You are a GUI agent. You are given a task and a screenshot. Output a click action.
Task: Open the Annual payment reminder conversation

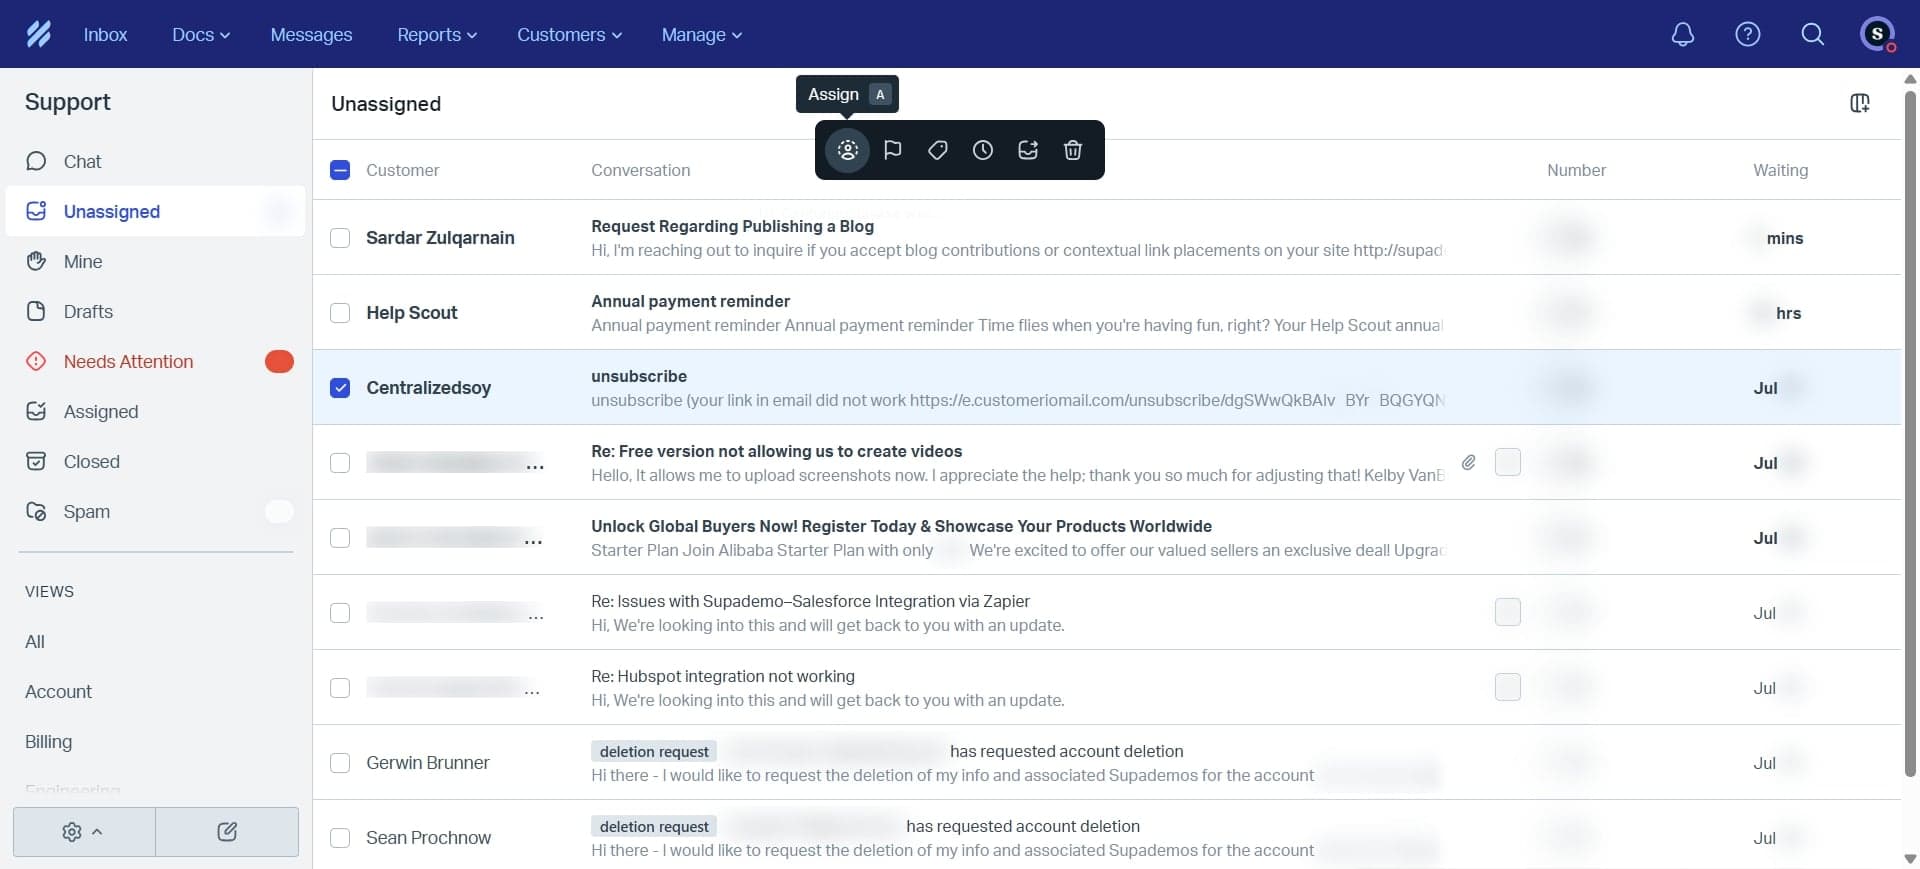point(690,302)
